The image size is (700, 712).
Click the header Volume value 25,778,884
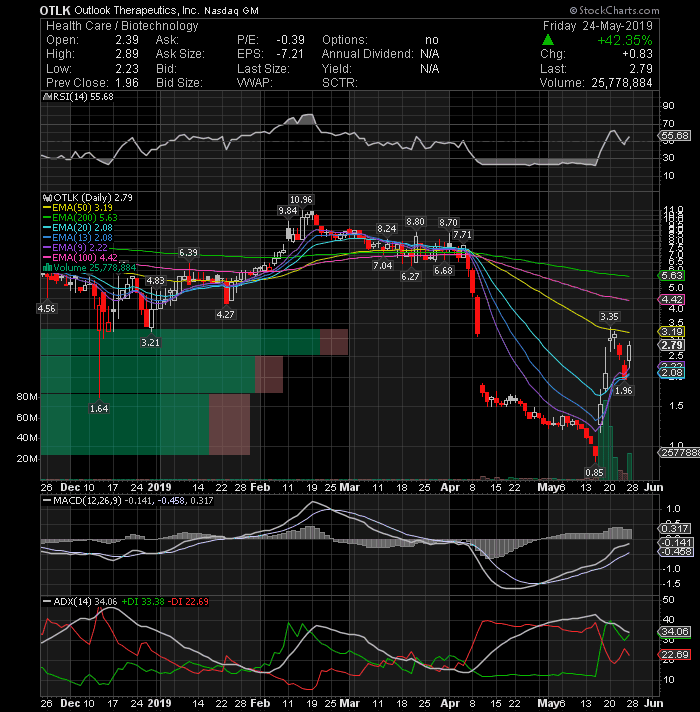pos(622,83)
